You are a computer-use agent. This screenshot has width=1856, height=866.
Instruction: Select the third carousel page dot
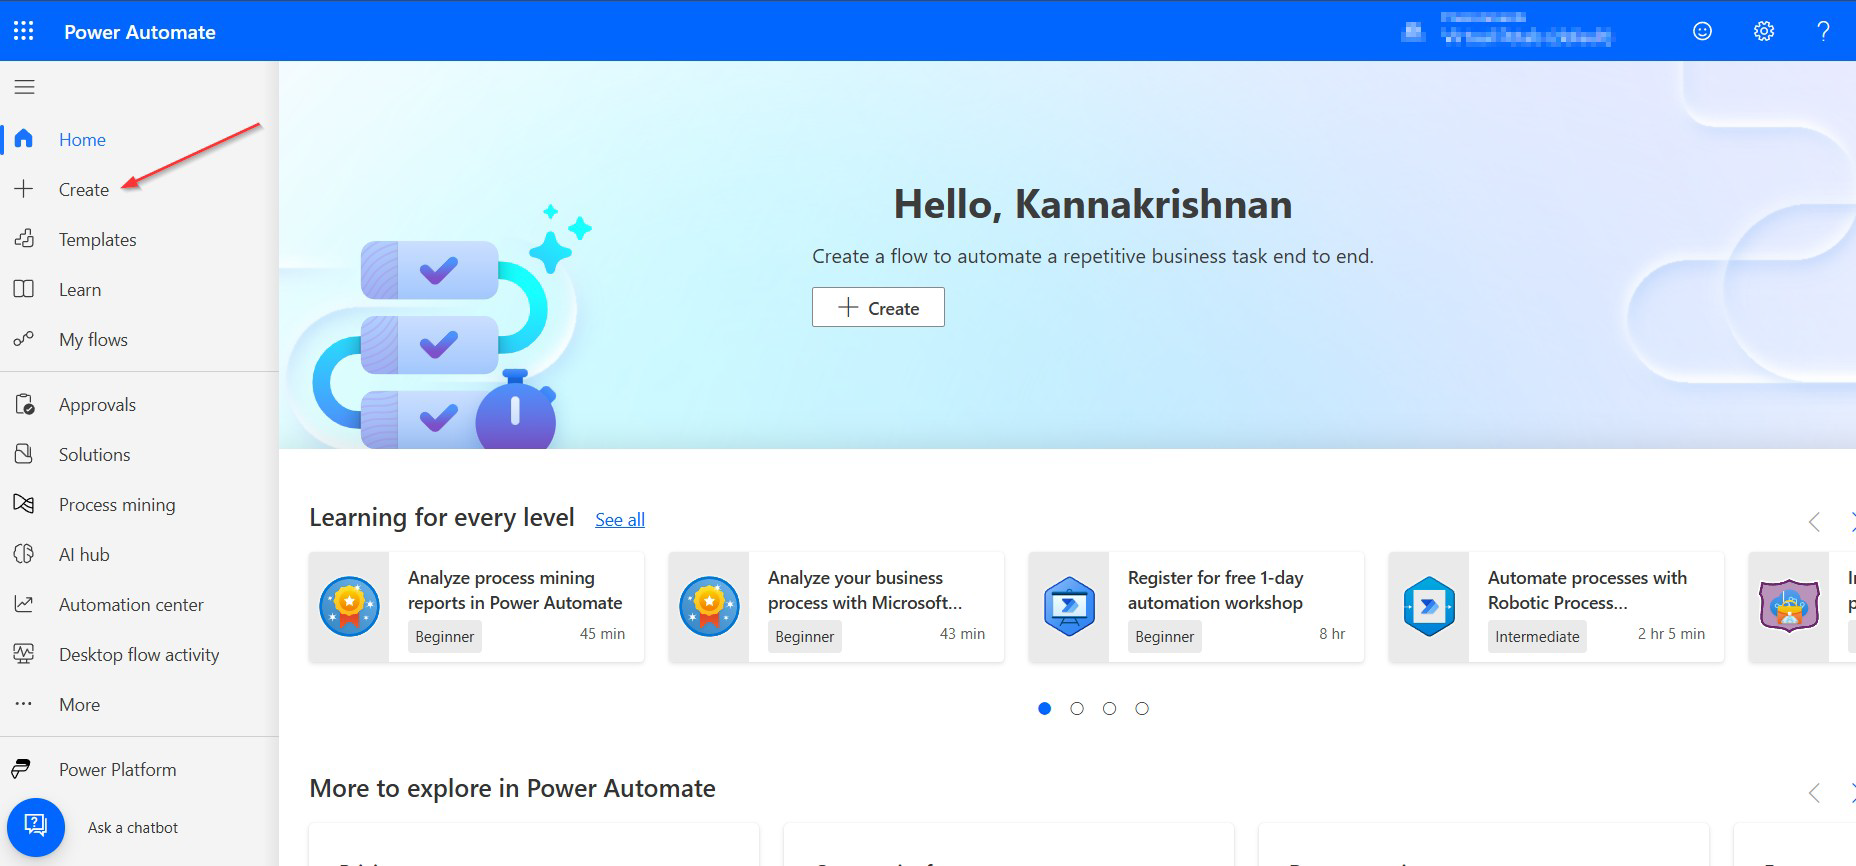(x=1109, y=708)
